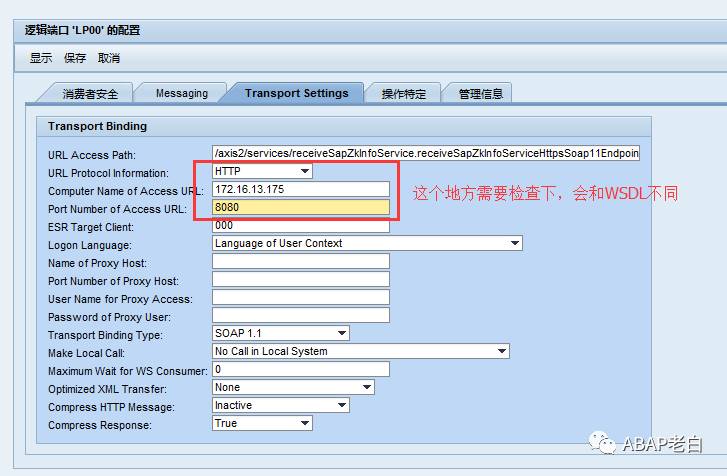727x476 pixels.
Task: Click the Name of Proxy Host field
Action: pos(301,261)
